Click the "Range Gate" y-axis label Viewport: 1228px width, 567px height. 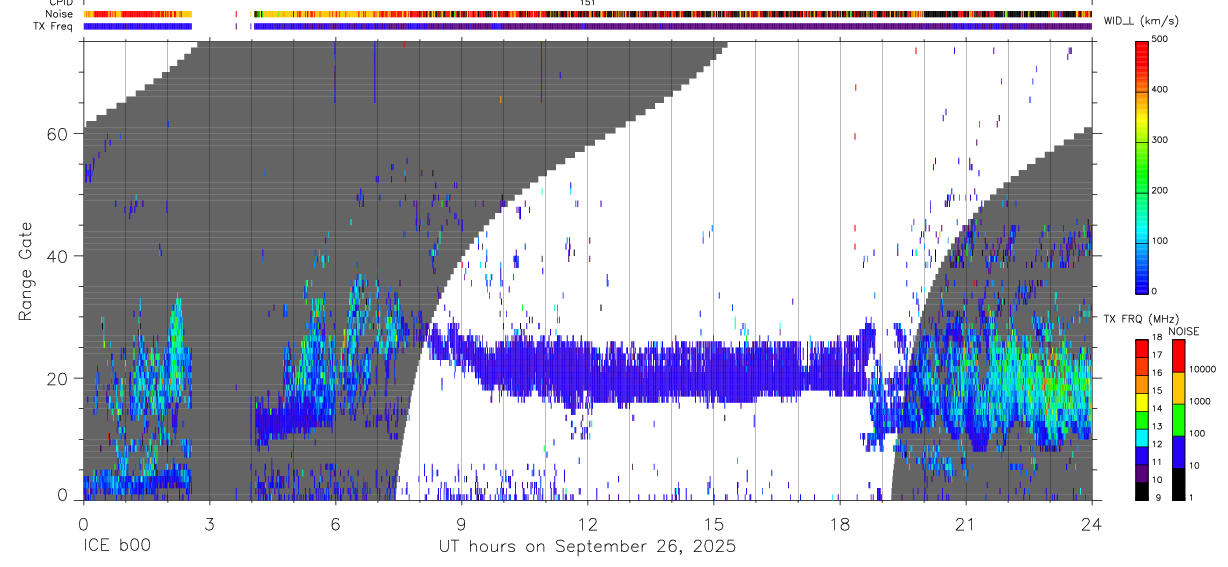[27, 270]
